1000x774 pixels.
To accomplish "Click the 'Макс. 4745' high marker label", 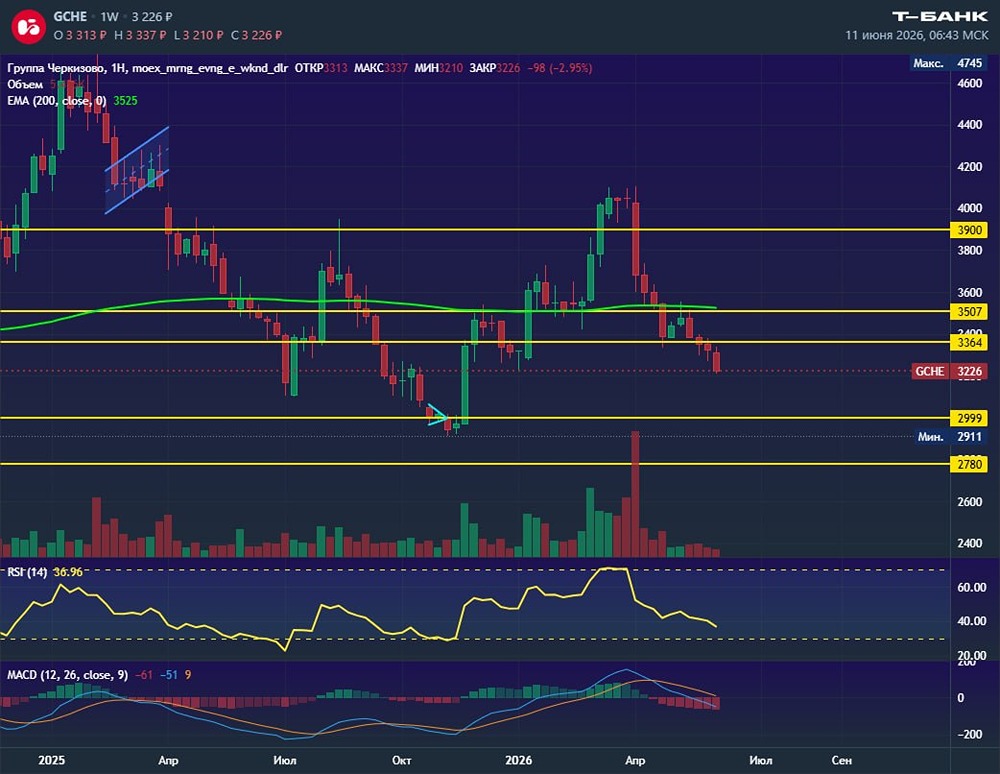I will click(949, 63).
